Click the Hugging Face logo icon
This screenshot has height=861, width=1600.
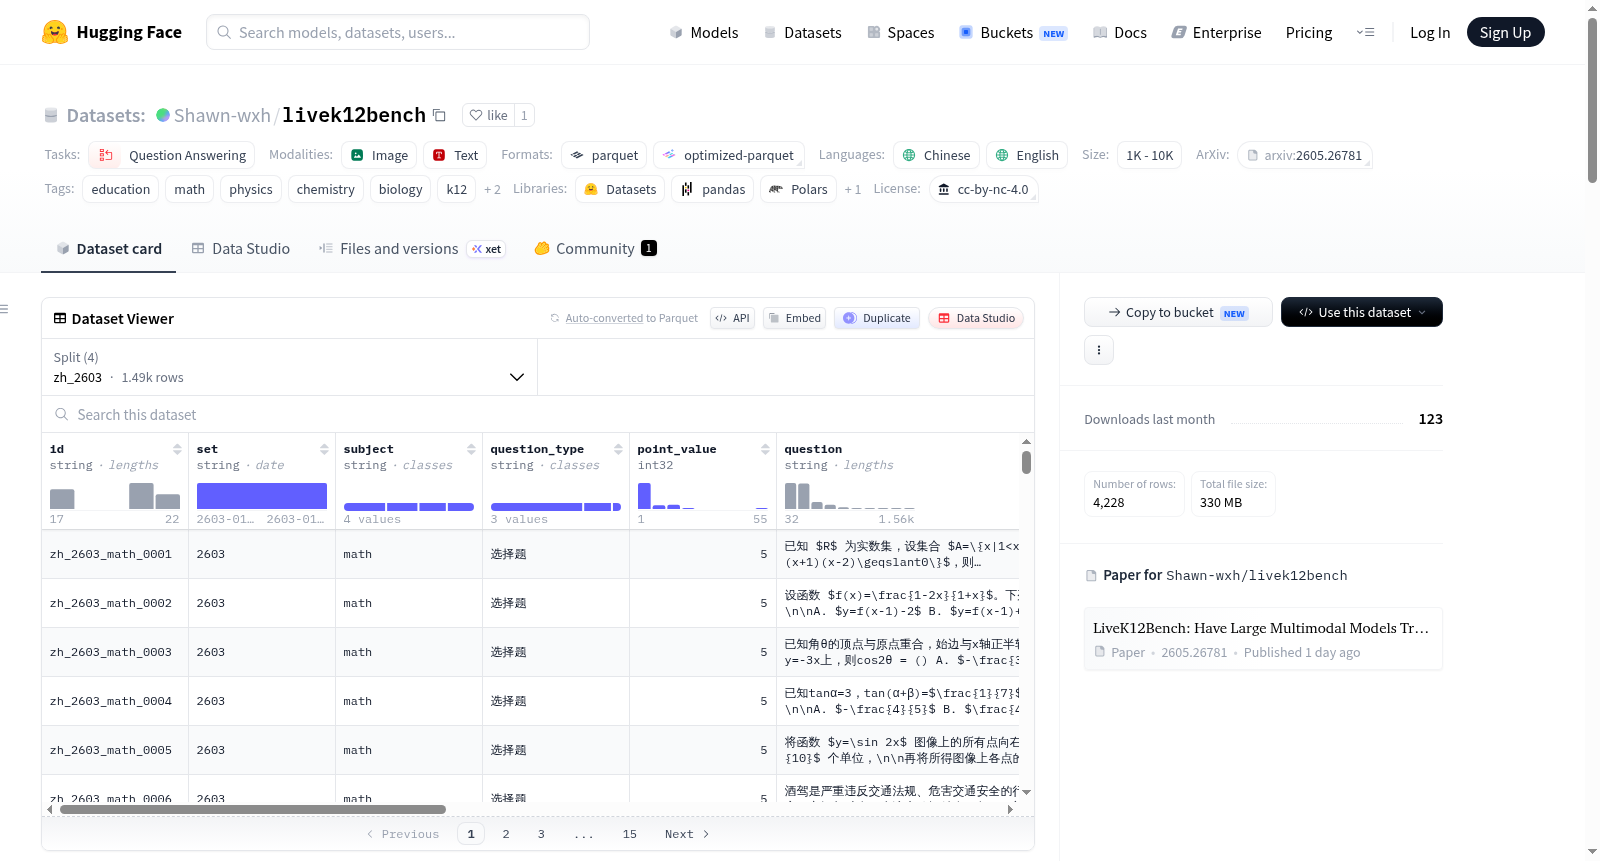click(55, 32)
